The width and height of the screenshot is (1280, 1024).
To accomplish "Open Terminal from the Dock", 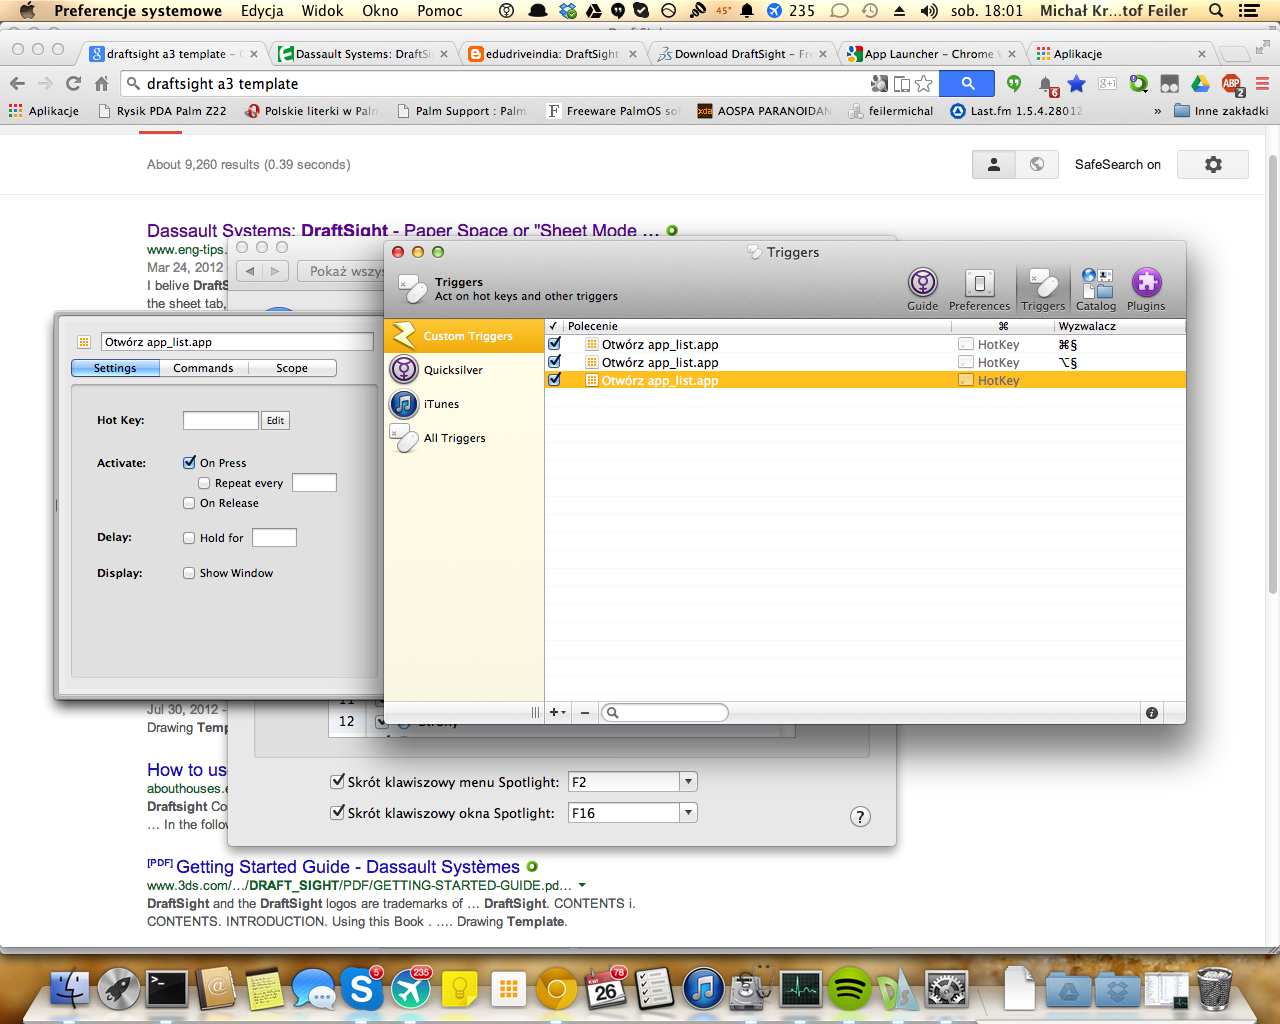I will tap(167, 989).
